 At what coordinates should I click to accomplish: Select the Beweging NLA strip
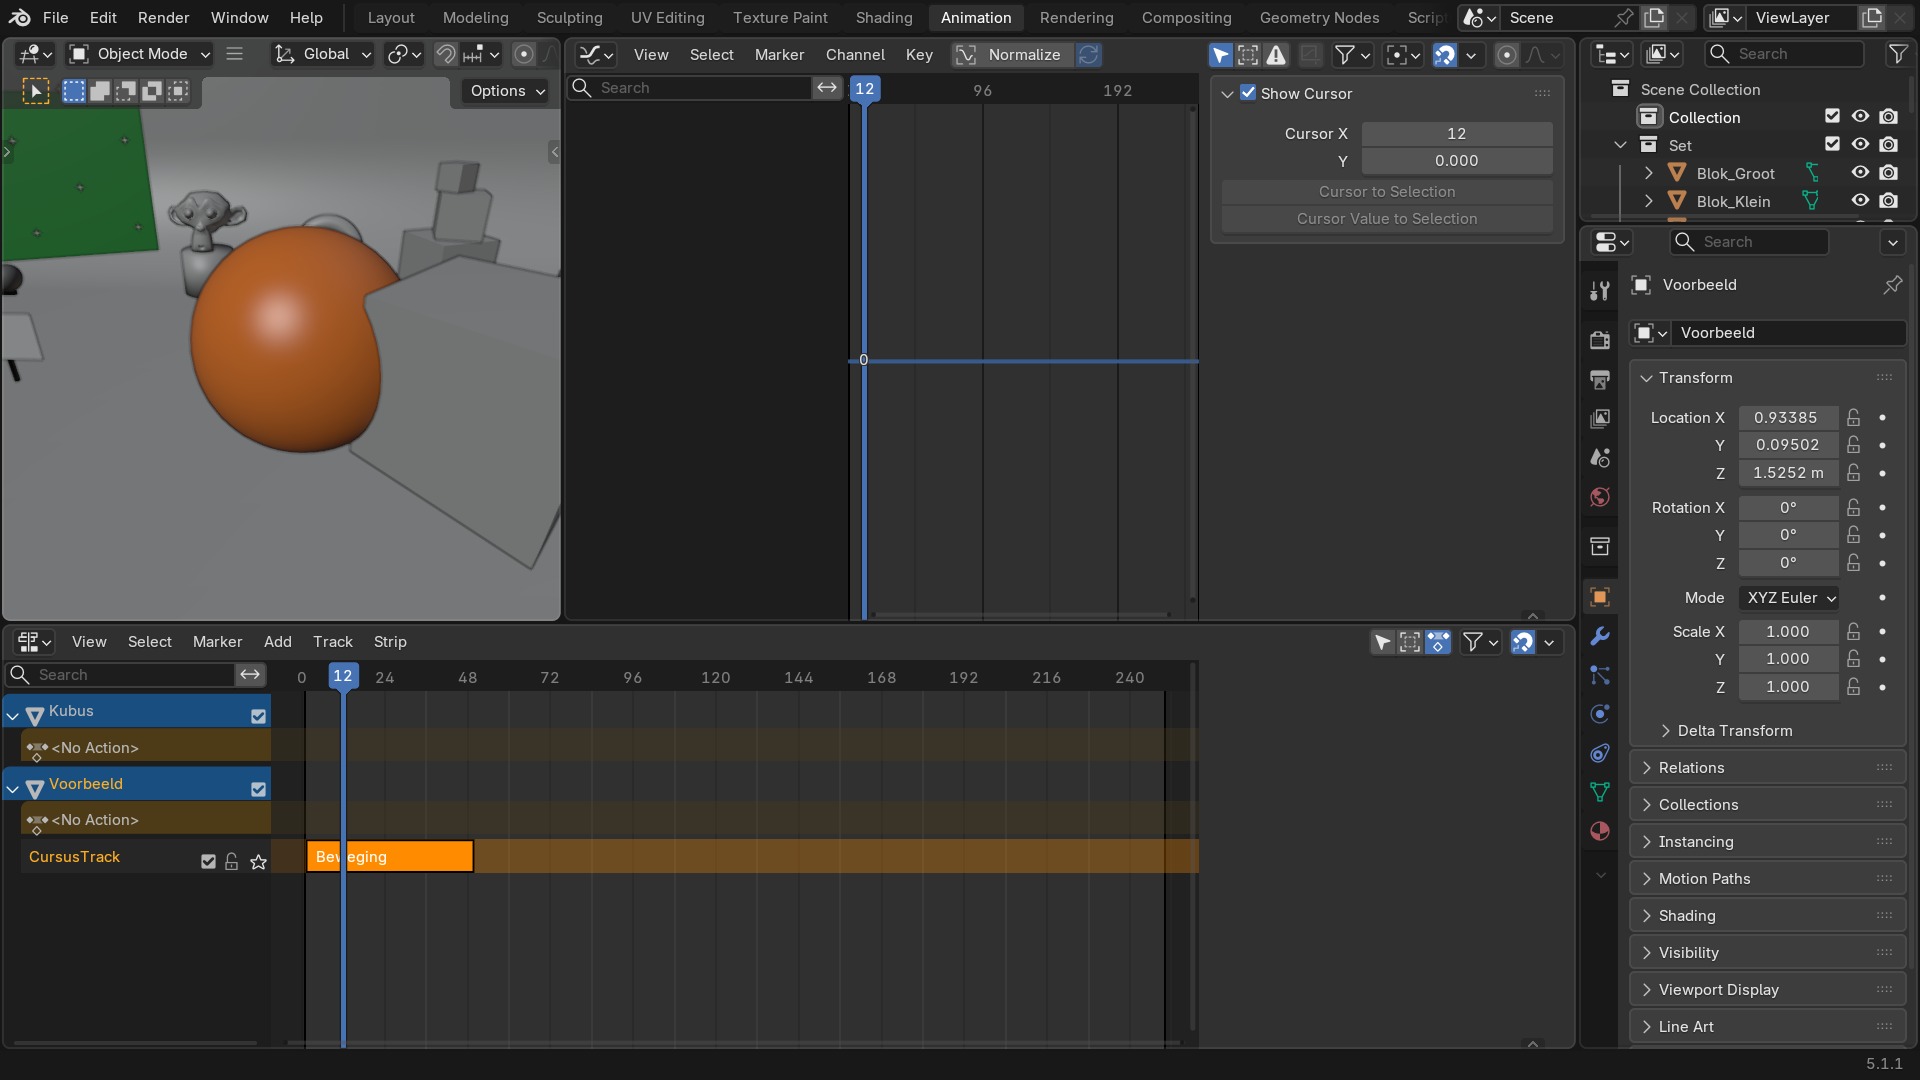390,857
